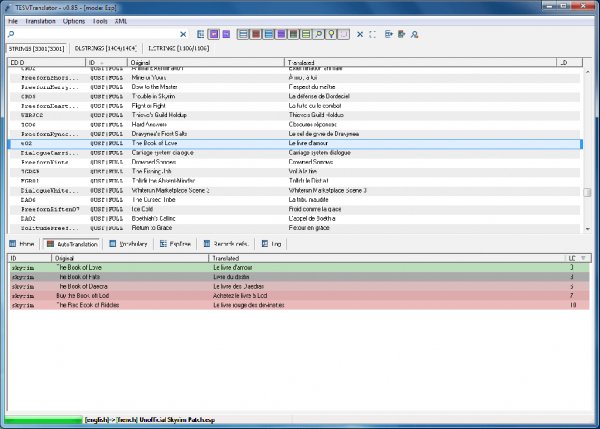Open the Records refs panel tab
The image size is (600, 429).
(x=227, y=244)
